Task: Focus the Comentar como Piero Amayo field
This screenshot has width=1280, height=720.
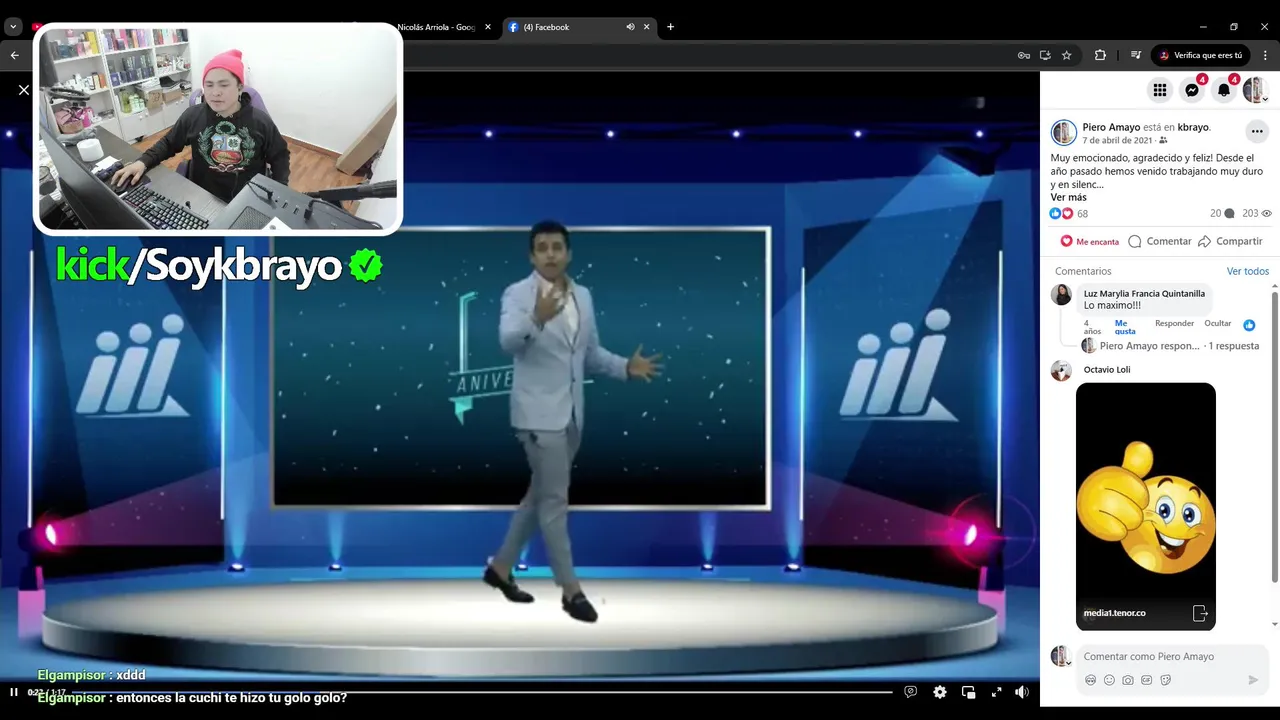Action: click(x=1150, y=656)
